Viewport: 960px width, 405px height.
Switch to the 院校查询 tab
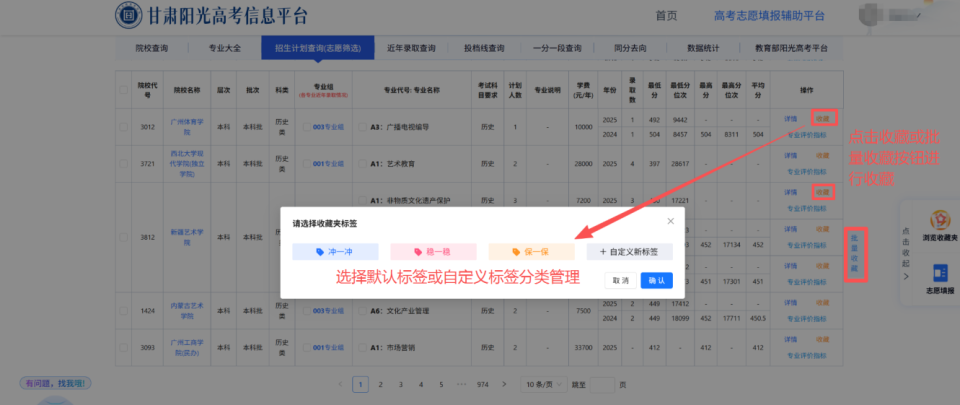tap(152, 48)
